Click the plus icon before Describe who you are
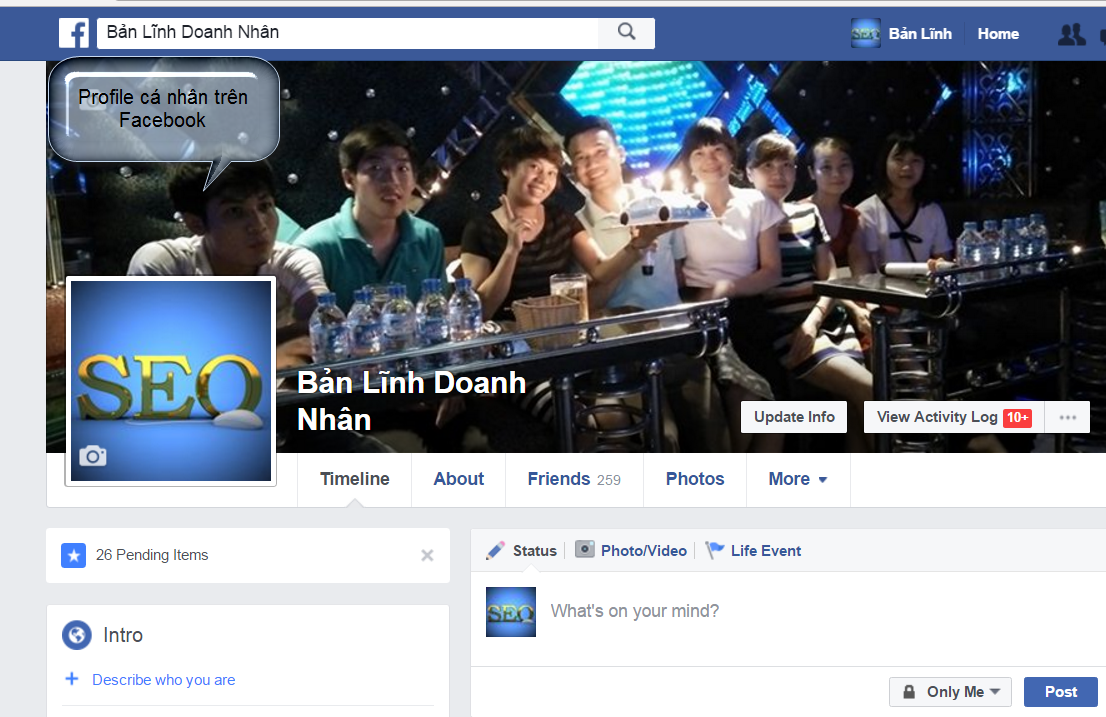 [x=72, y=679]
